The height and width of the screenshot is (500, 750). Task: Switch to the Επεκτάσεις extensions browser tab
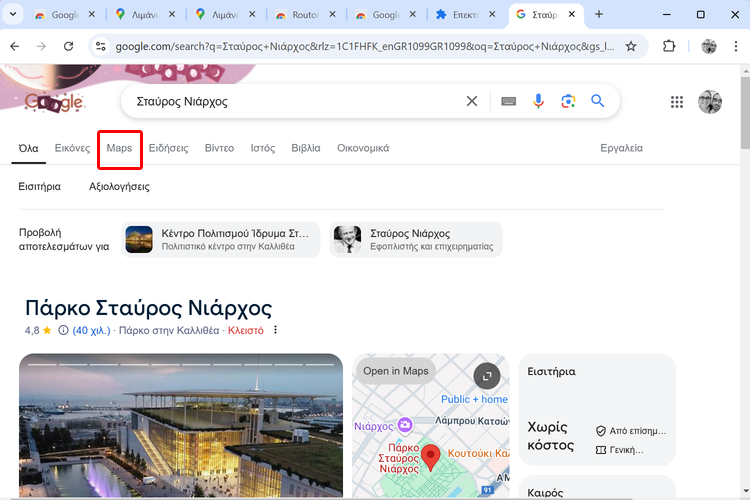click(x=466, y=14)
